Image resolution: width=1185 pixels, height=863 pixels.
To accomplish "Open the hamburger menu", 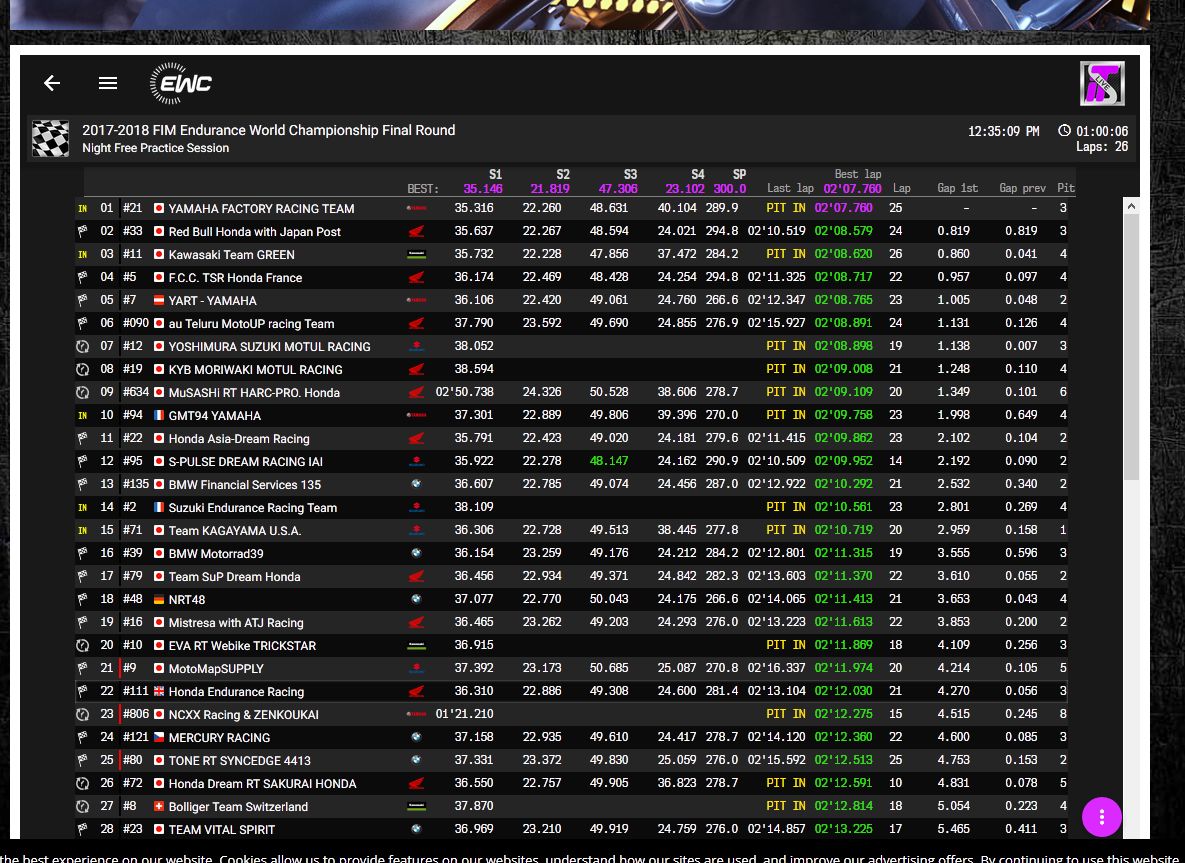I will tap(108, 83).
